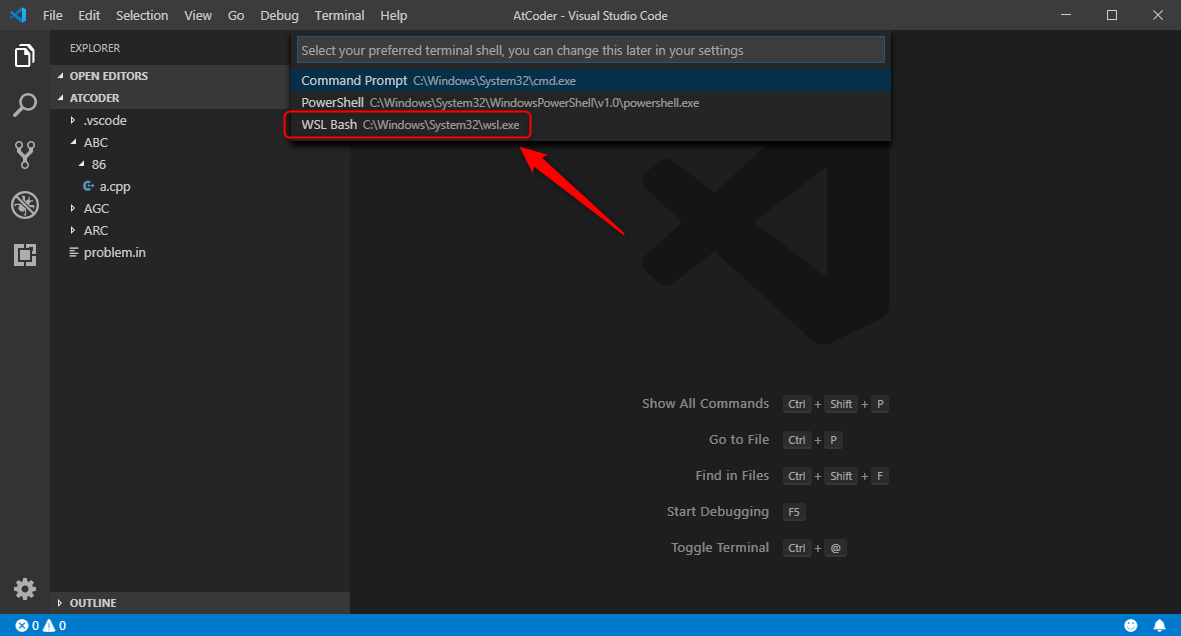The height and width of the screenshot is (636, 1181).
Task: Select Command Prompt as terminal shell
Action: click(590, 81)
